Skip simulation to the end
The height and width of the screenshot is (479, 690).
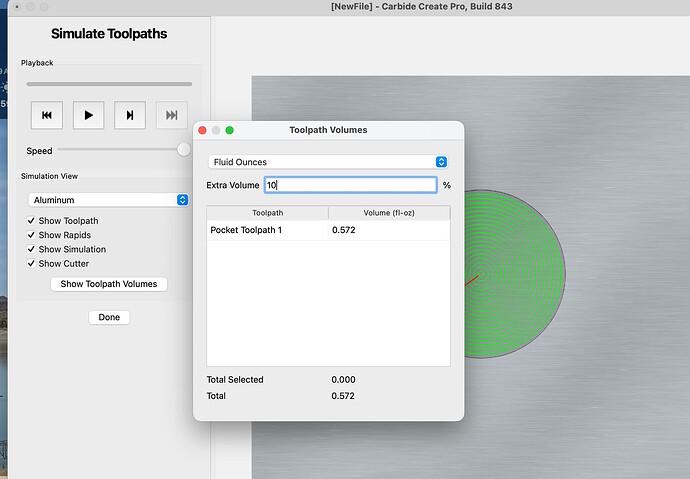pos(172,115)
